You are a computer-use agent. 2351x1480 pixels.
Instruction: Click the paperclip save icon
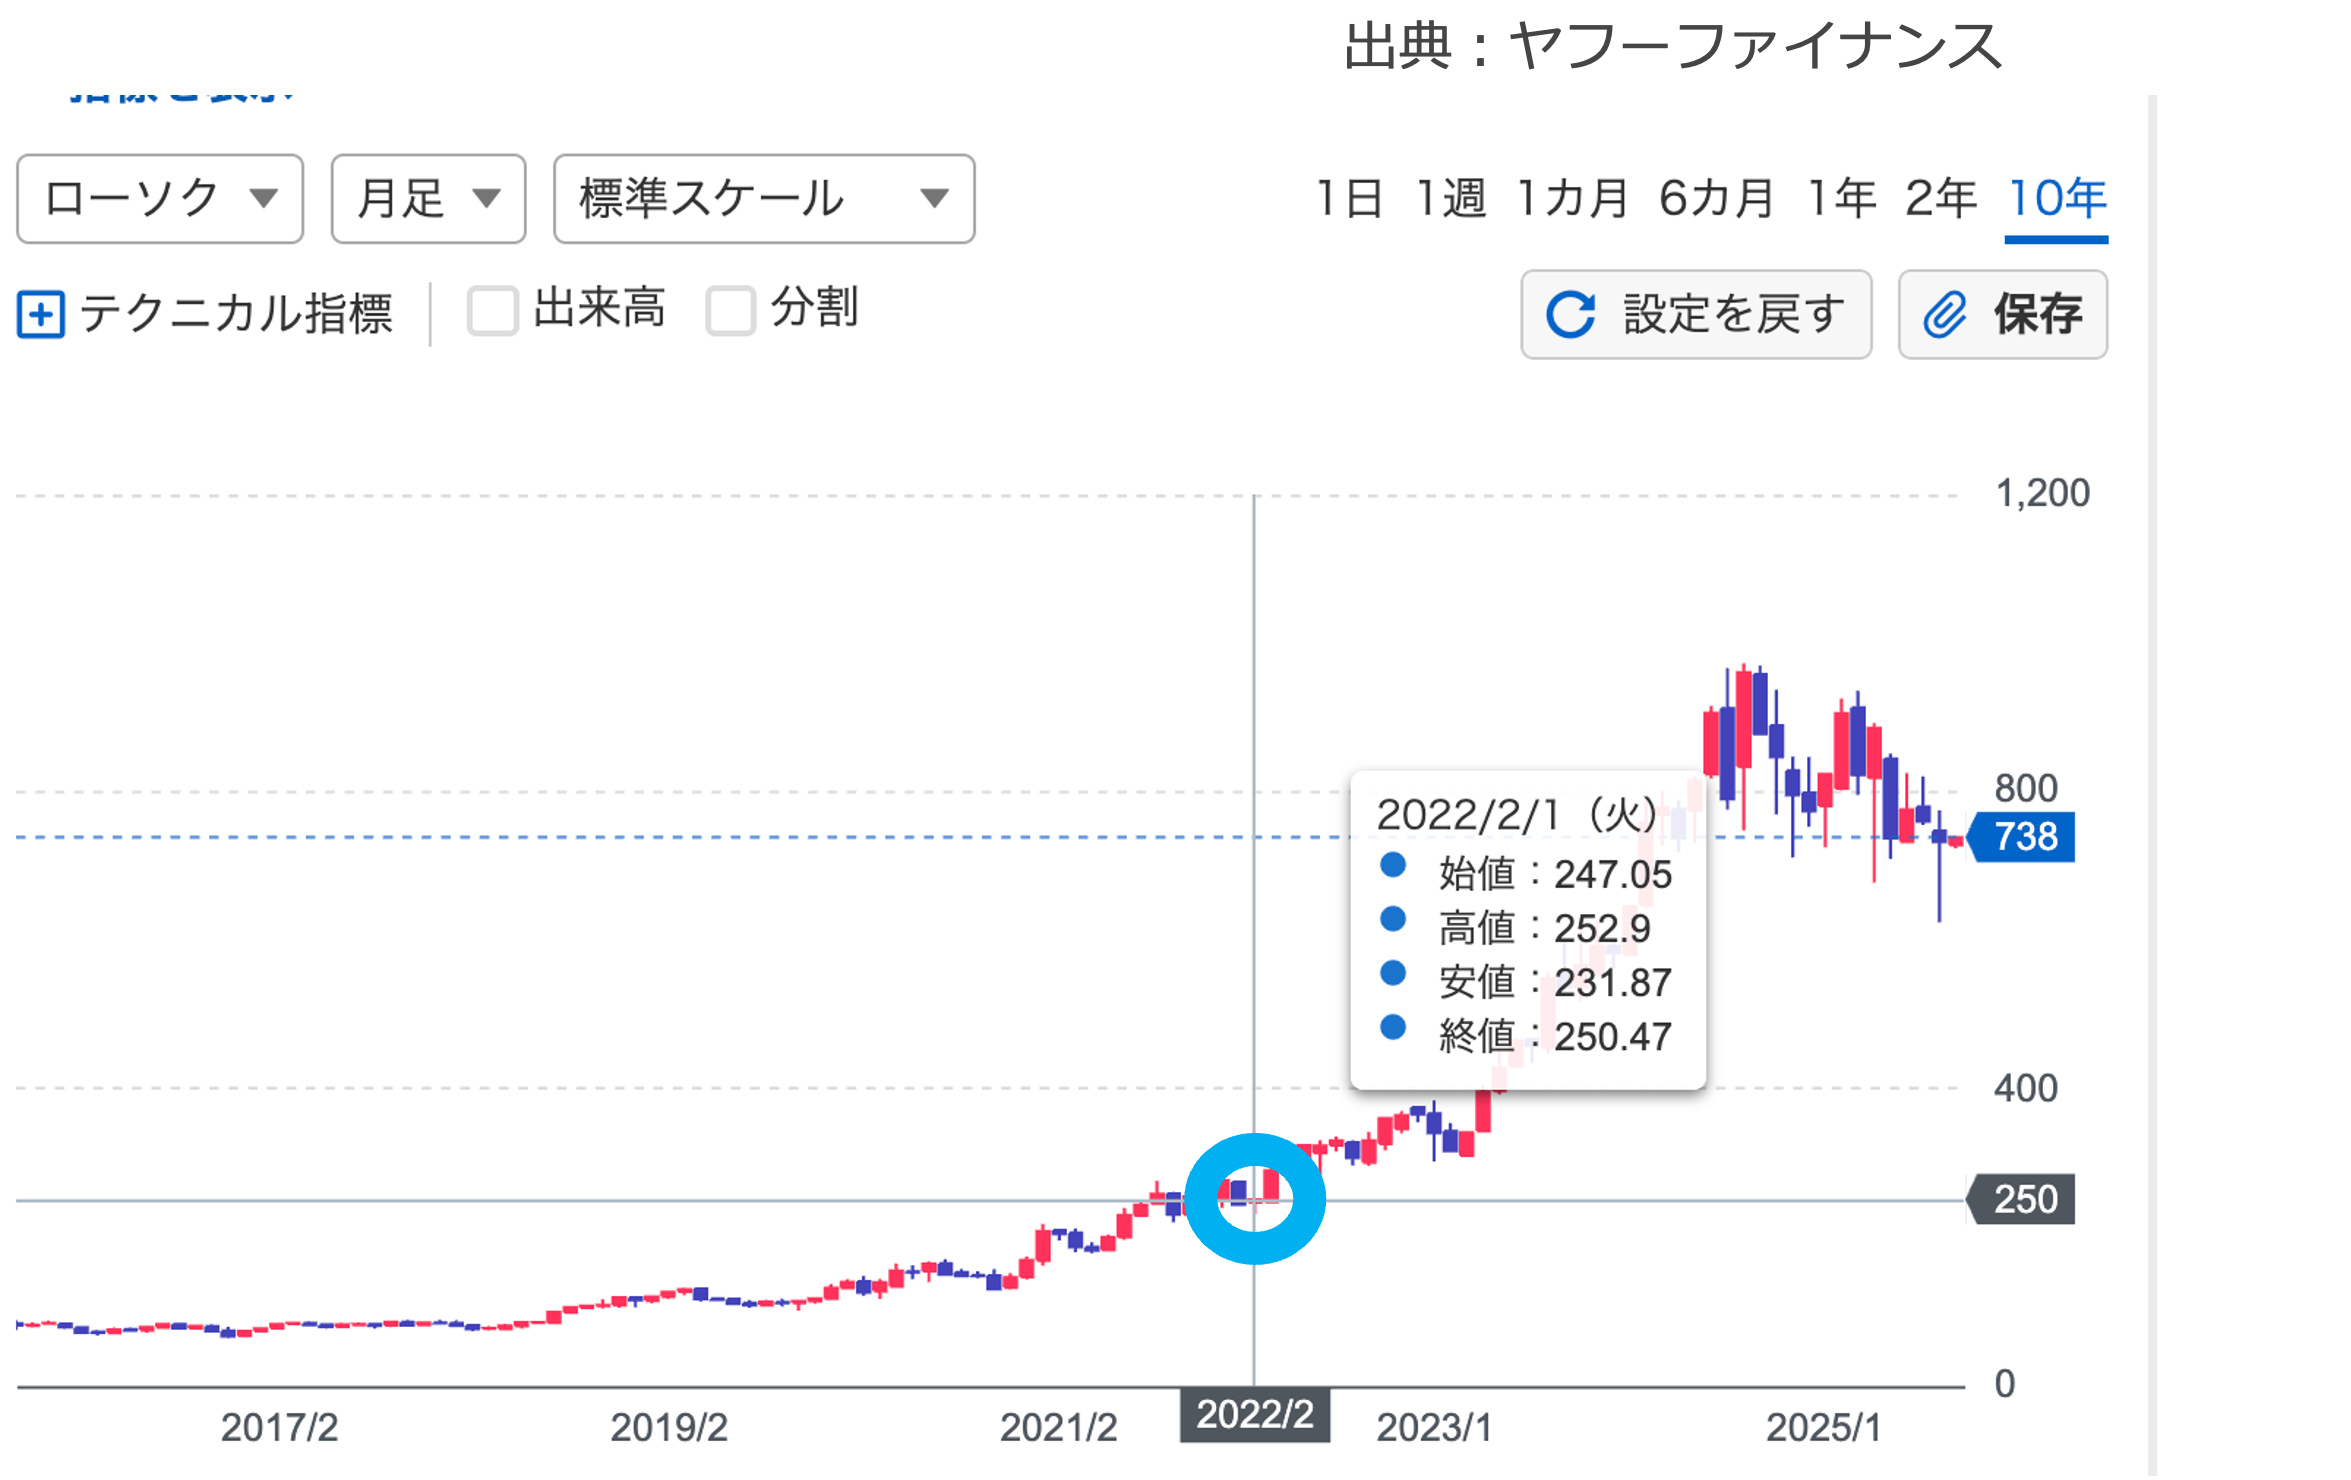click(x=1944, y=315)
